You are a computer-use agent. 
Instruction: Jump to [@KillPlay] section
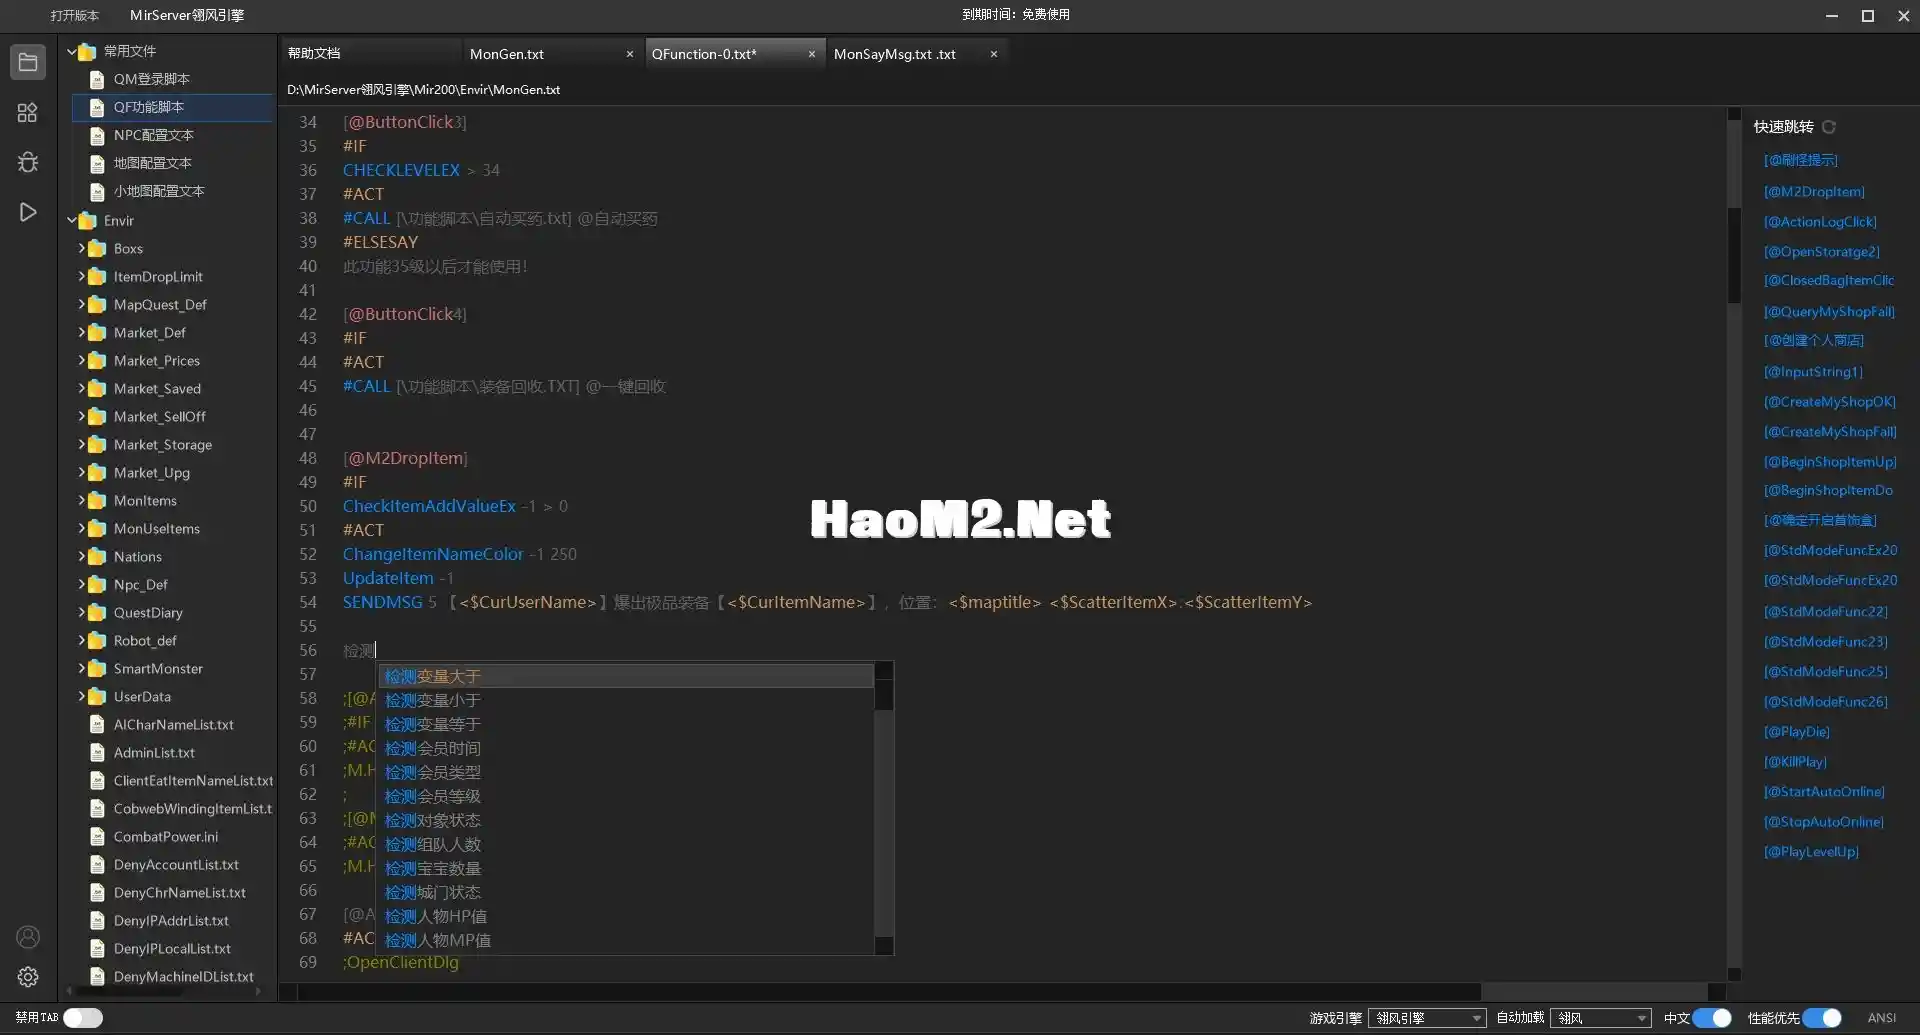click(x=1795, y=761)
